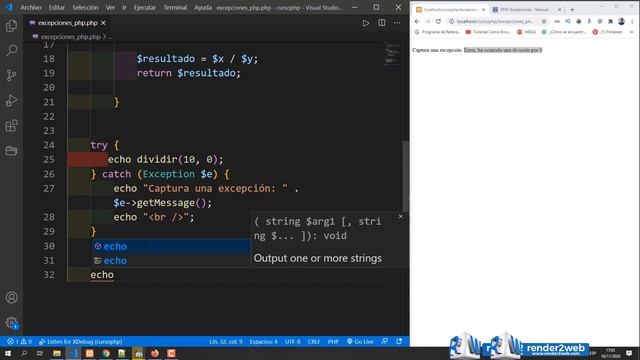
Task: Close the localhost Chrome tab
Action: point(484,9)
